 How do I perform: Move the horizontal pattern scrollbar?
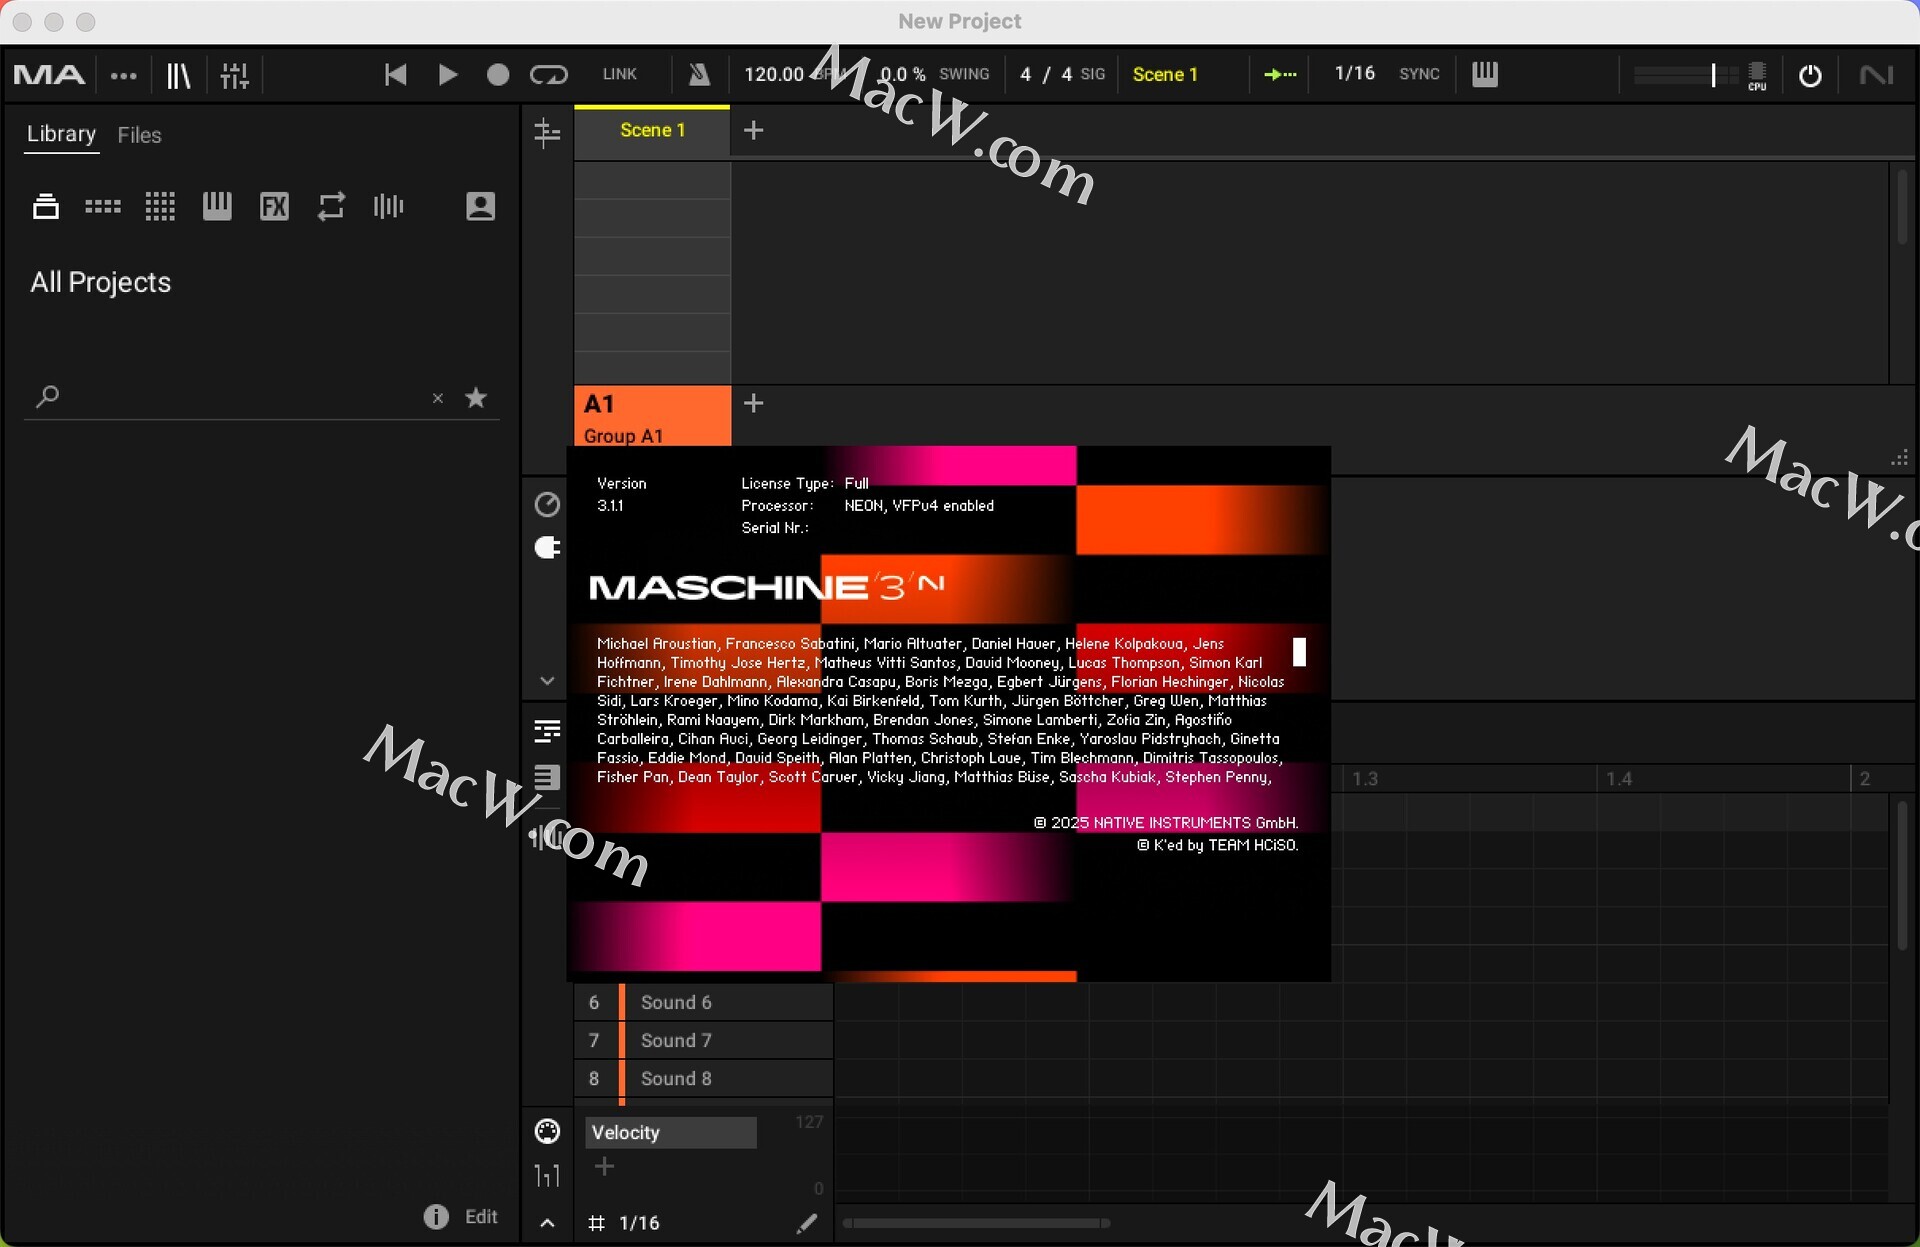click(x=976, y=1223)
